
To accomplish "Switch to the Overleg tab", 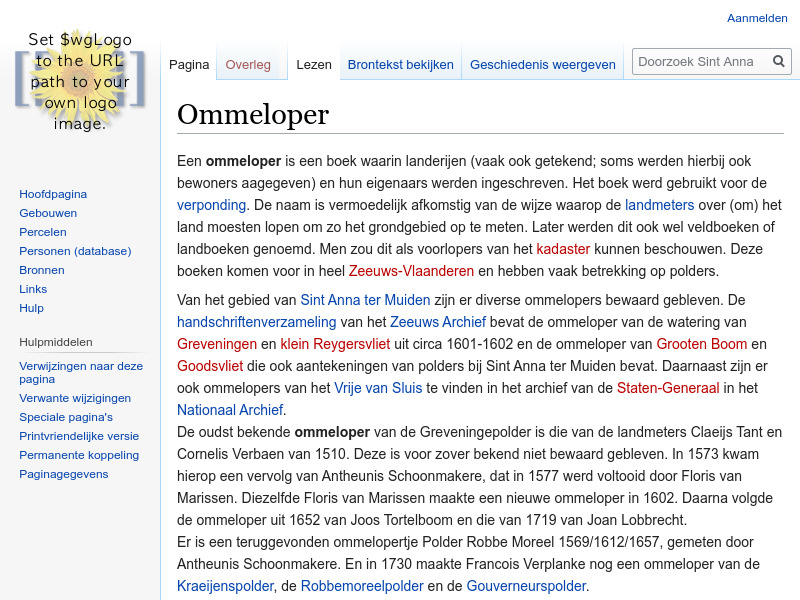I will (248, 63).
